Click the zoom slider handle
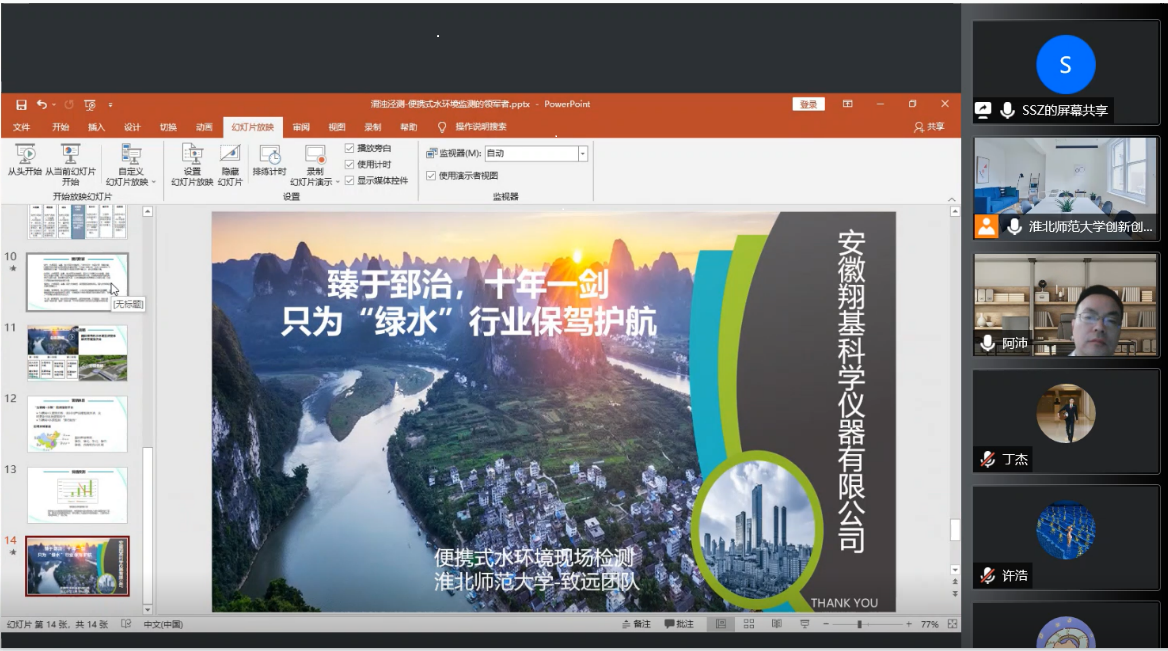The width and height of the screenshot is (1168, 651). 859,624
